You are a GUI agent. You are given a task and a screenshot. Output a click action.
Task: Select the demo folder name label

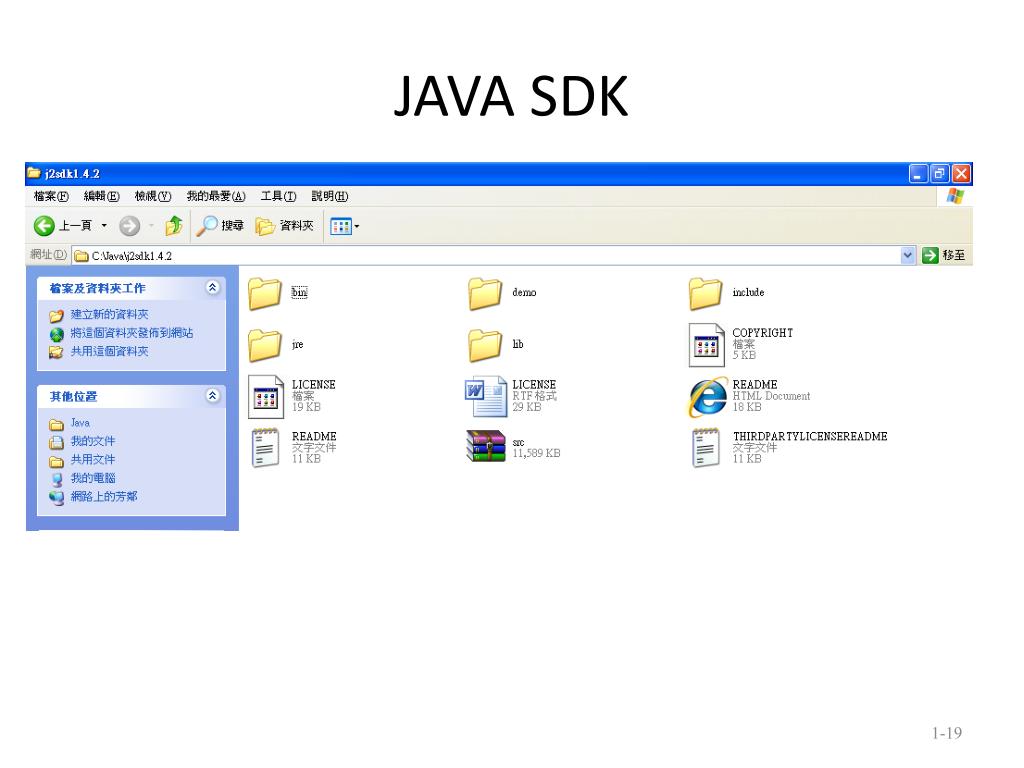coord(524,293)
